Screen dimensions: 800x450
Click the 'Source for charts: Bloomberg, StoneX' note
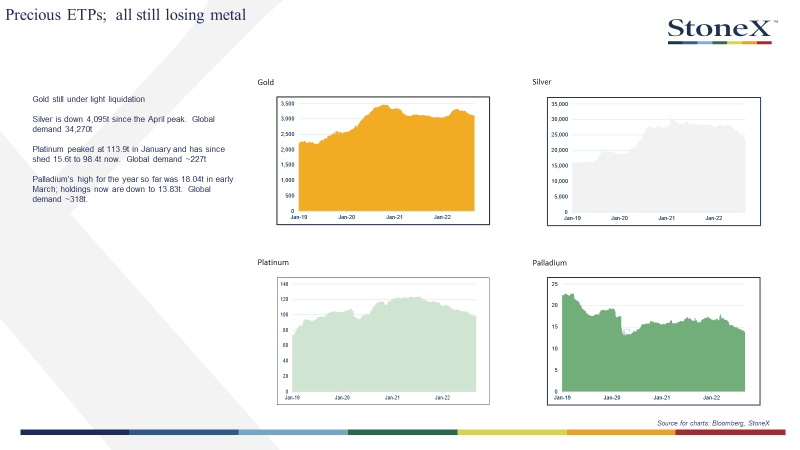(713, 423)
